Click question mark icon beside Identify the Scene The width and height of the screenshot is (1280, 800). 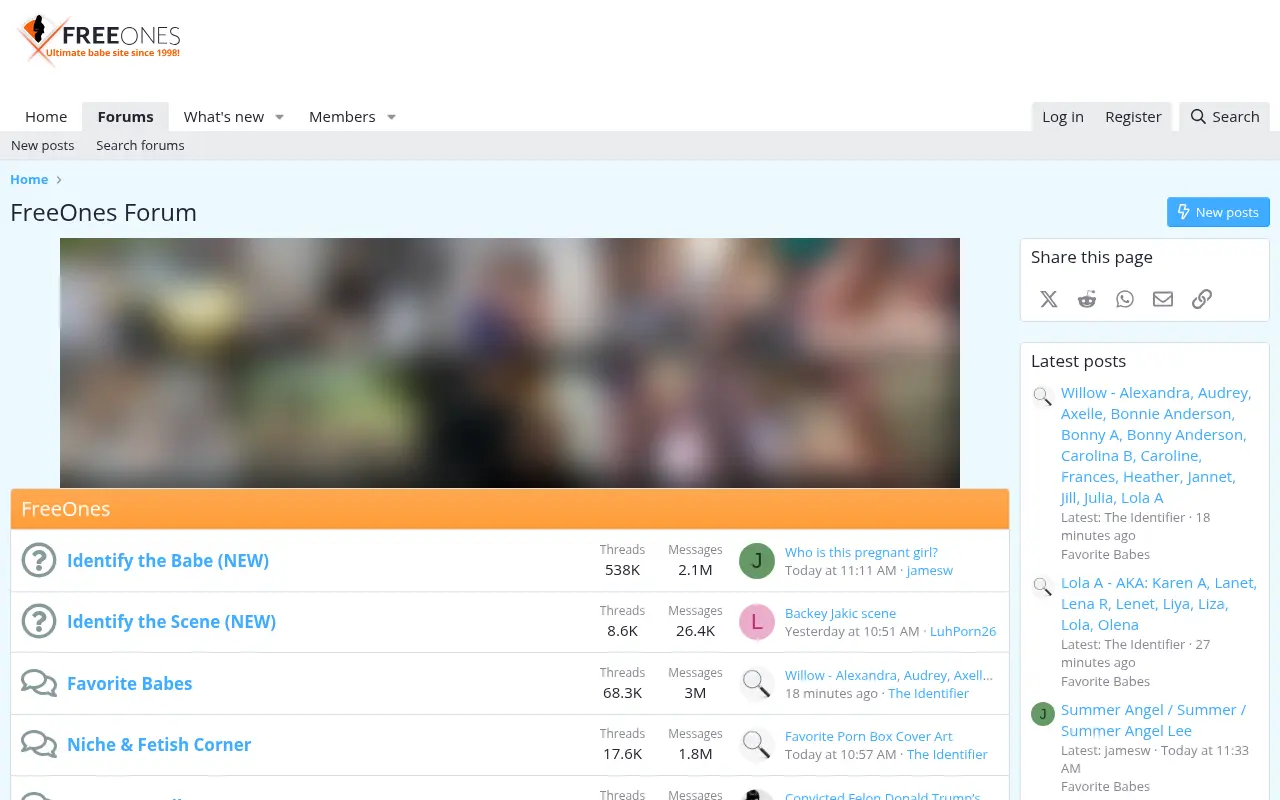tap(39, 621)
